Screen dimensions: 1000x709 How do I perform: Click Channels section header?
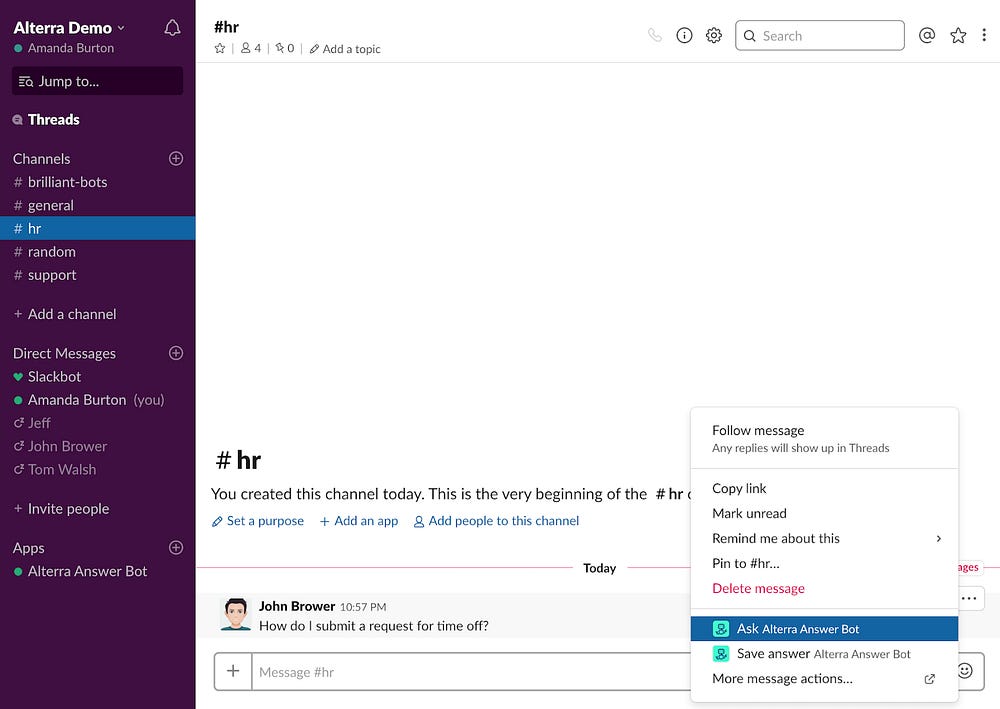coord(41,158)
